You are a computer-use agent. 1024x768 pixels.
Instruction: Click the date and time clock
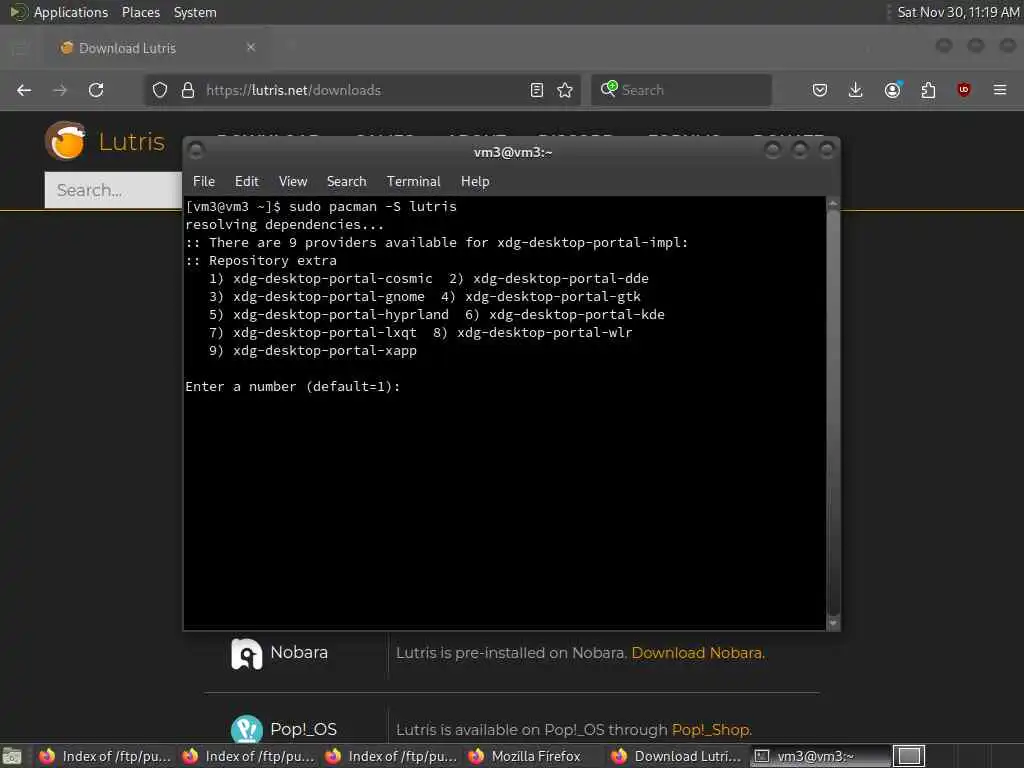pyautogui.click(x=958, y=12)
